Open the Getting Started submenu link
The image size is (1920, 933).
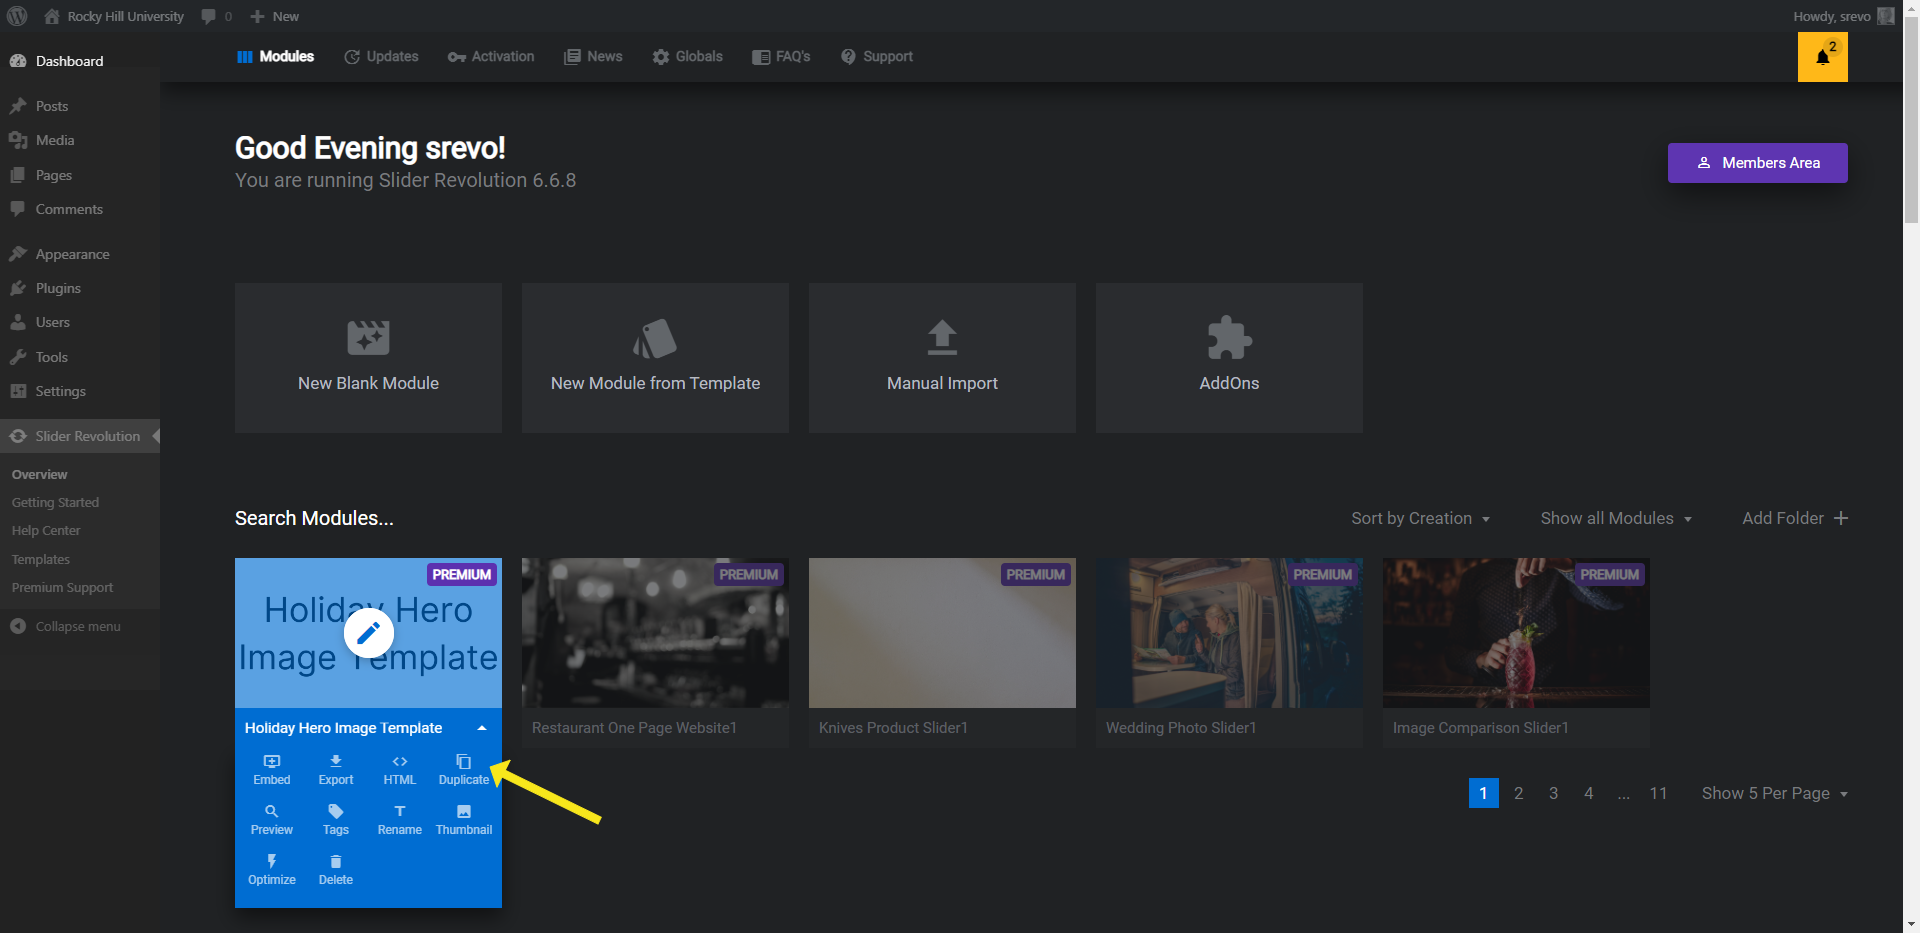55,502
